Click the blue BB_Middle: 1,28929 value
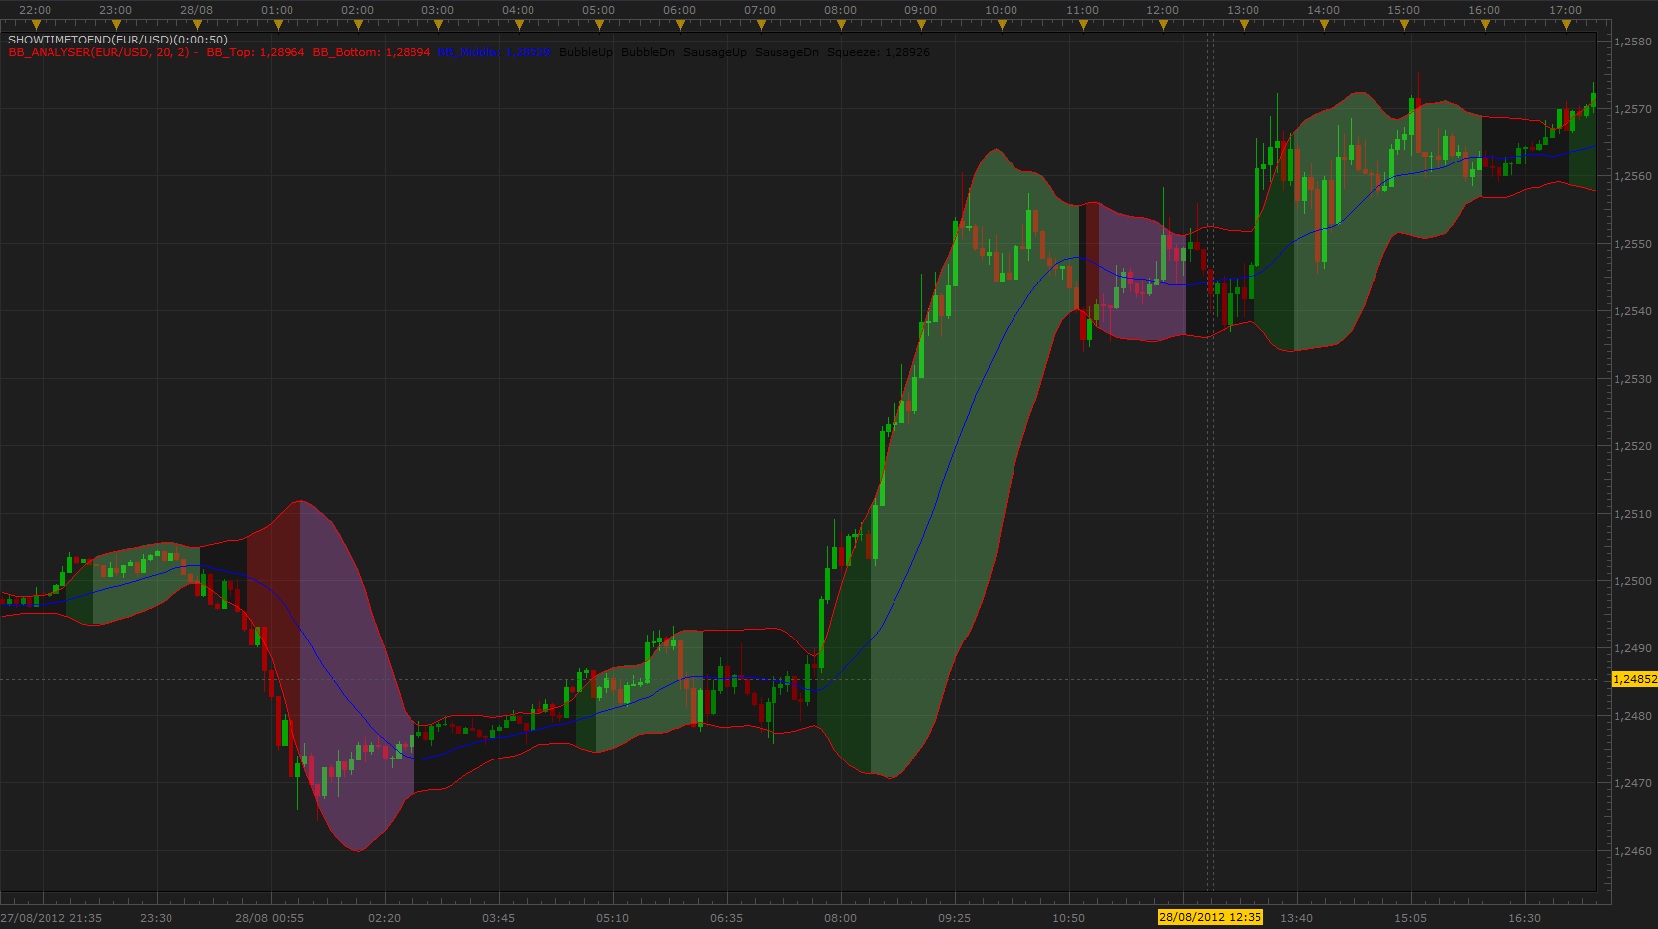The image size is (1658, 929). coord(494,52)
